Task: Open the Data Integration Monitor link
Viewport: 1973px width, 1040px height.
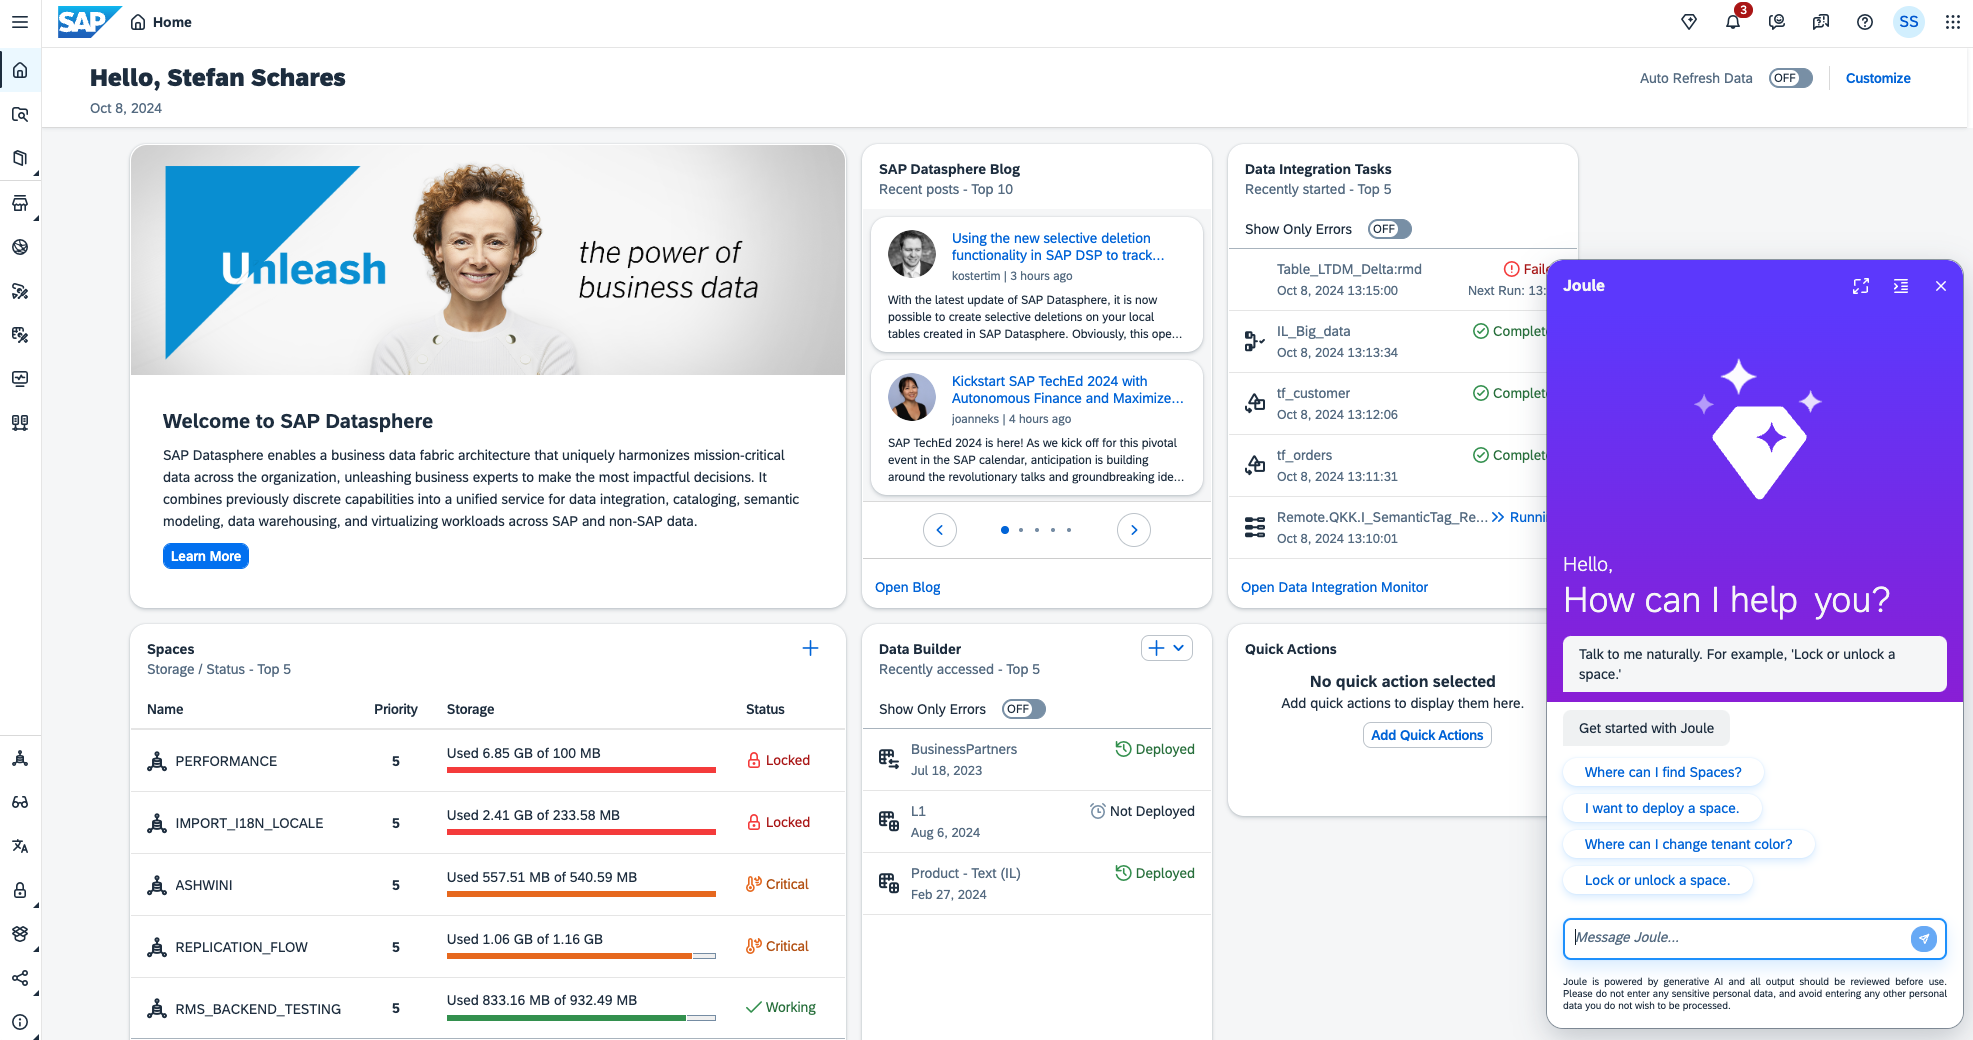Action: [1334, 587]
